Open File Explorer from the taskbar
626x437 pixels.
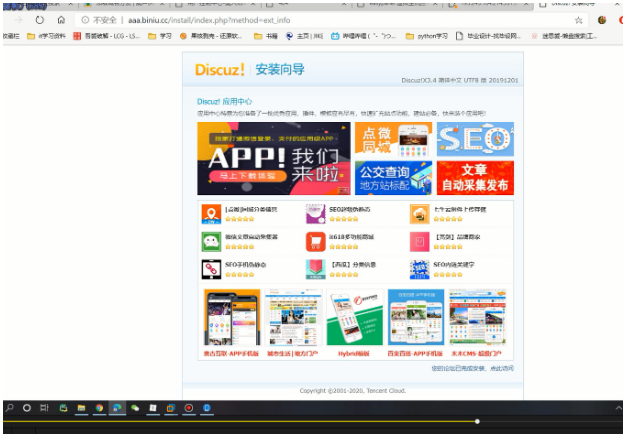point(81,408)
